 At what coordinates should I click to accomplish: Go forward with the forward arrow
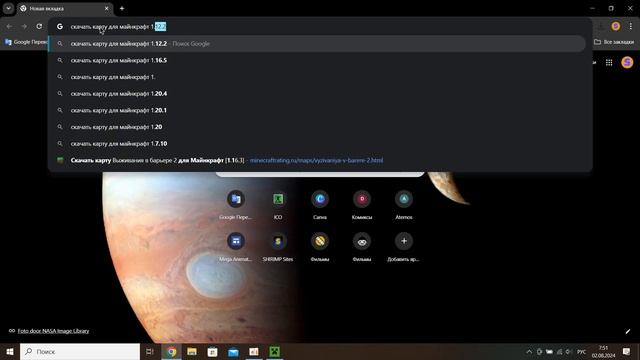[x=24, y=26]
